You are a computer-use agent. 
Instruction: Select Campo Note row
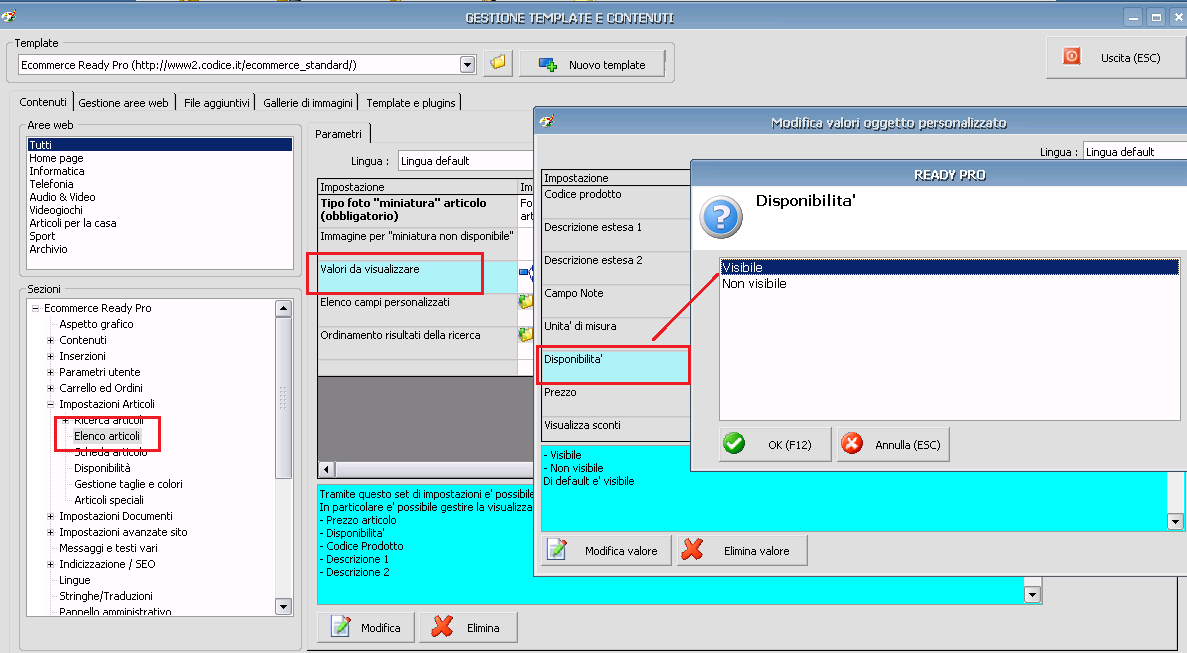click(616, 301)
